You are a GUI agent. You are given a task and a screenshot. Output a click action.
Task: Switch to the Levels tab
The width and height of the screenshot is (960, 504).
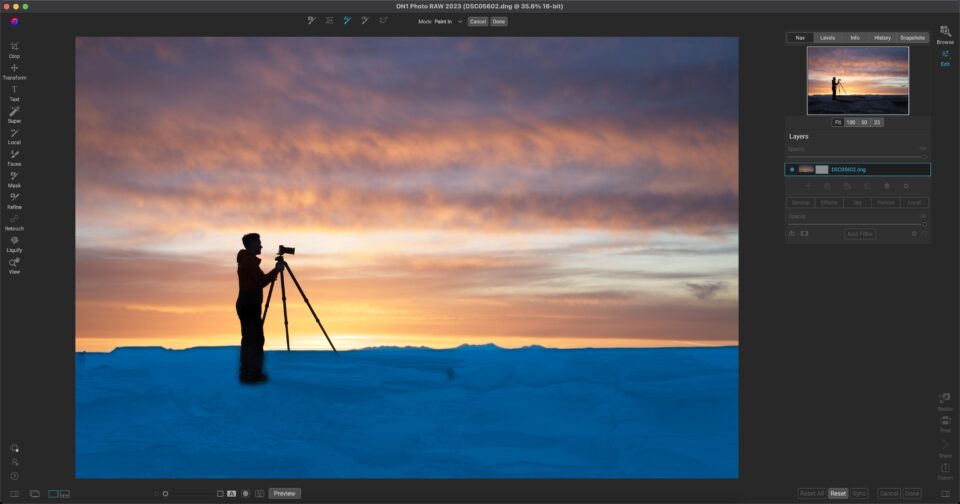[x=827, y=38]
